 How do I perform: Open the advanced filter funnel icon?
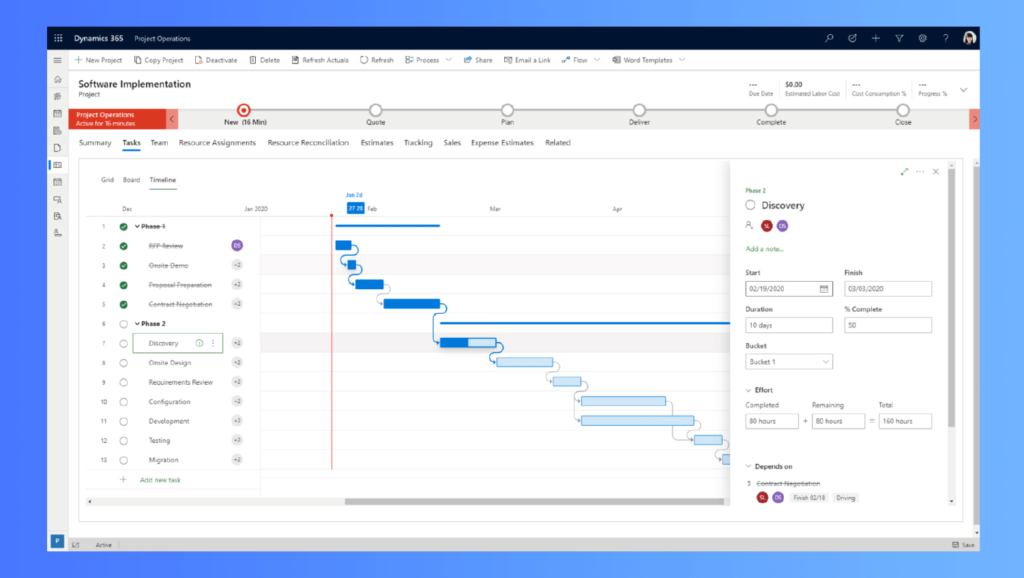(x=899, y=39)
